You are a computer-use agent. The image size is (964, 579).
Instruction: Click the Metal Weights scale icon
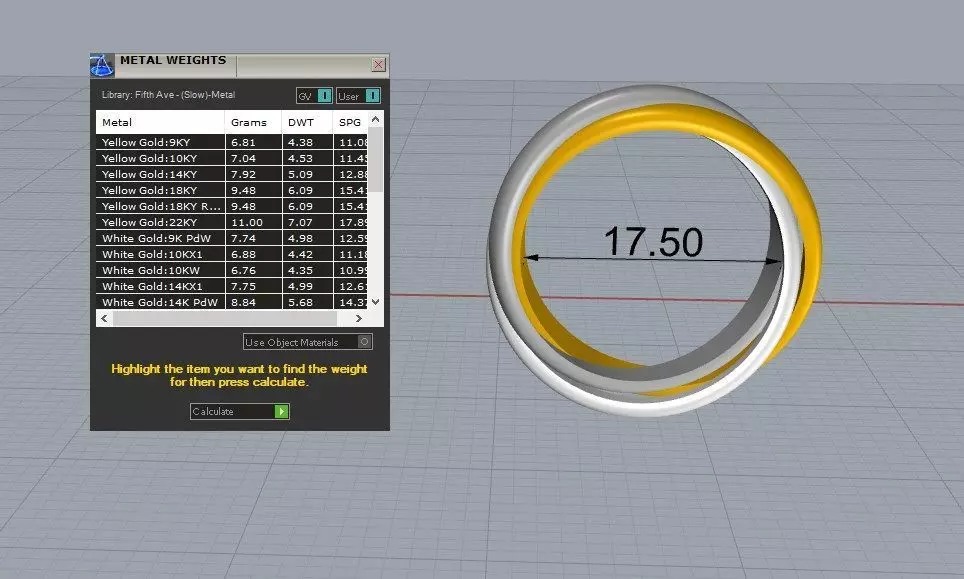click(x=101, y=65)
